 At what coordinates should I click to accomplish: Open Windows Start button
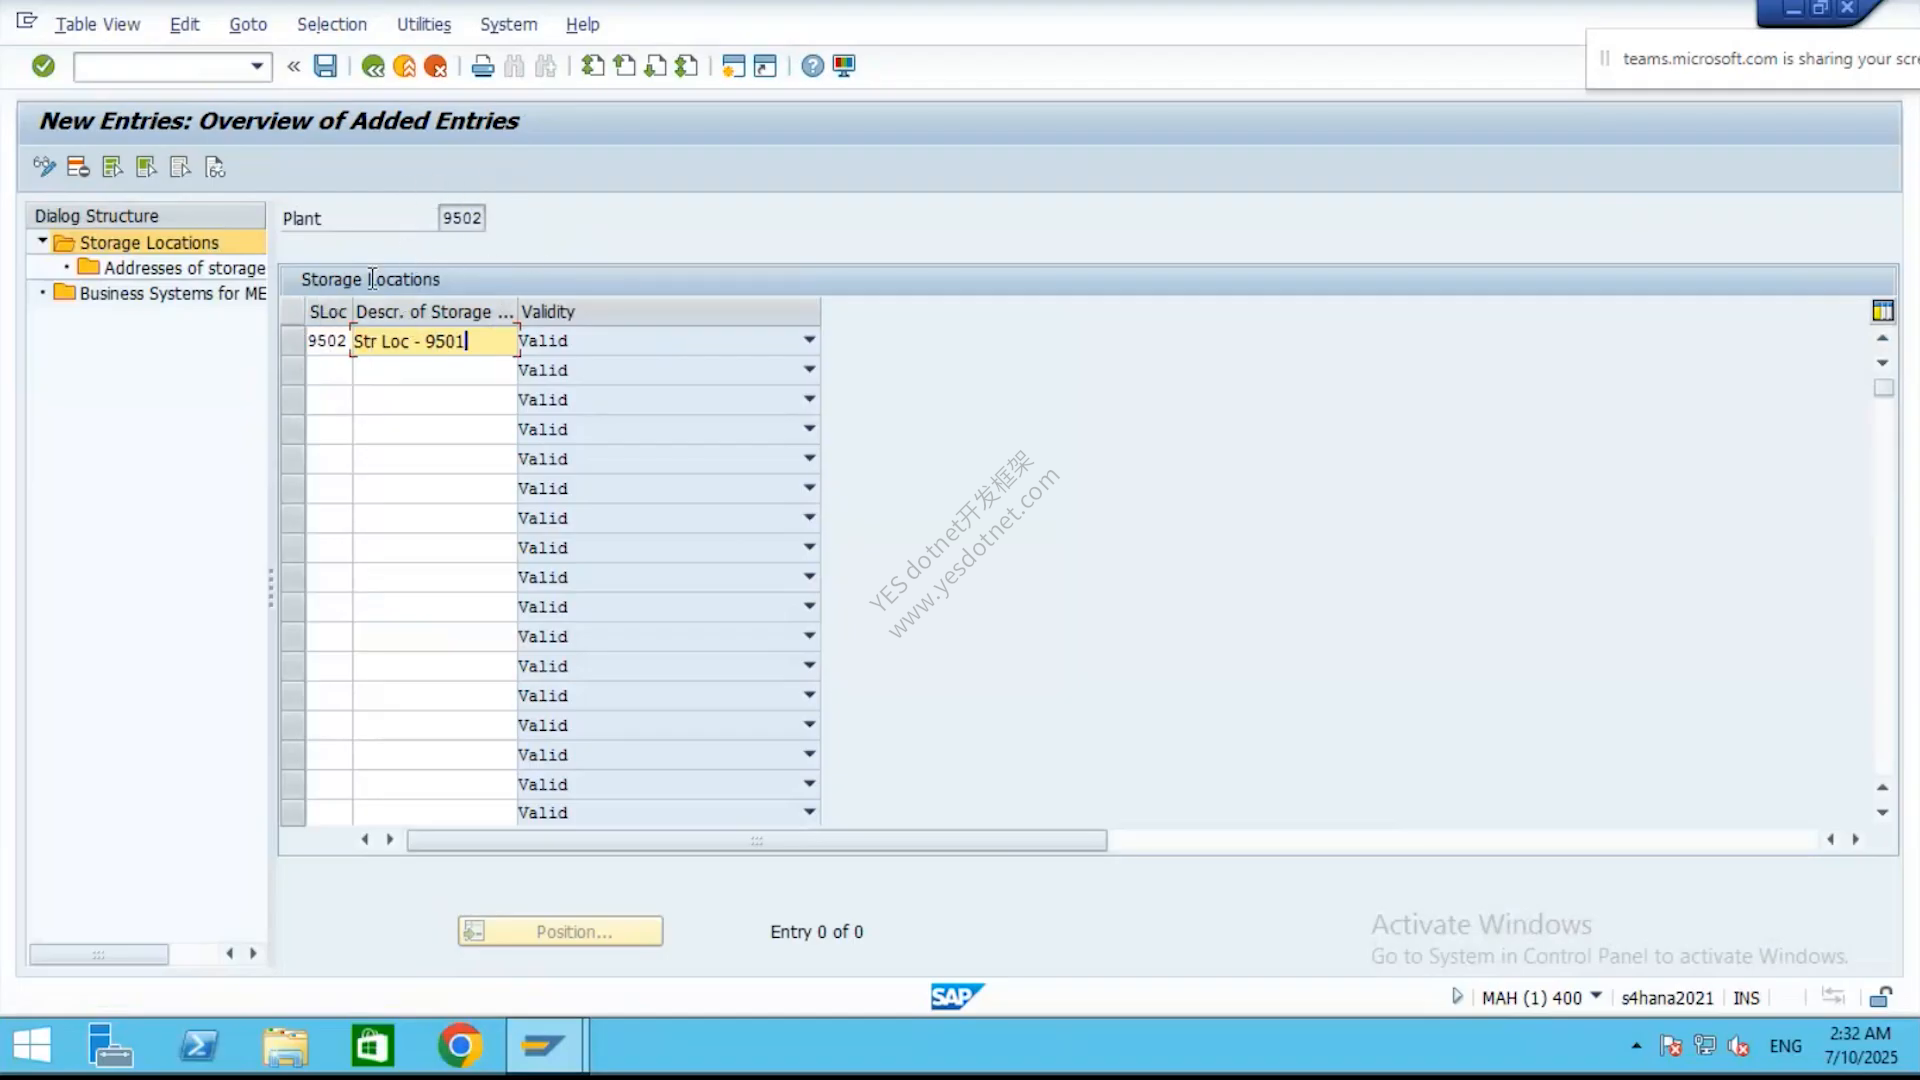(32, 1046)
